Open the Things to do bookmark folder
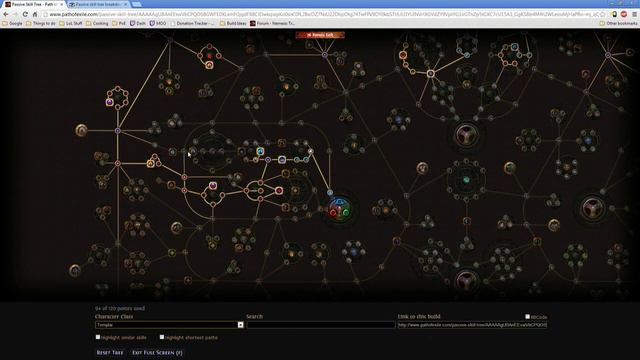 (x=41, y=23)
